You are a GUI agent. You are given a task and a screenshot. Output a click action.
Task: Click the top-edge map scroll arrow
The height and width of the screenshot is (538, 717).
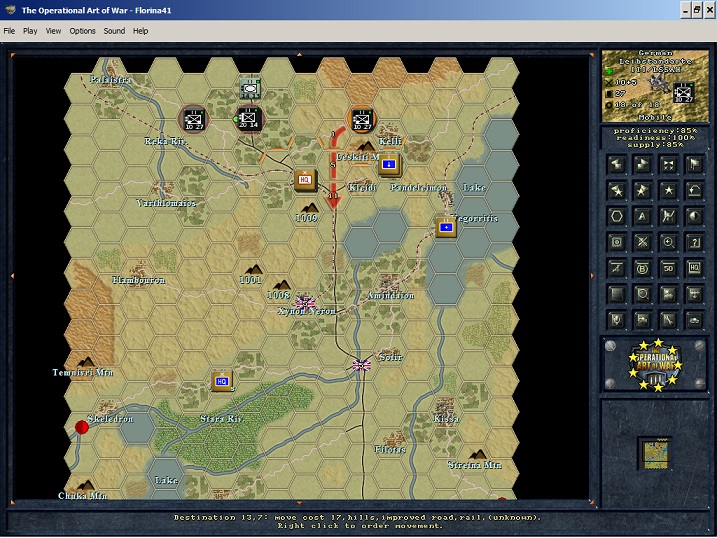[x=300, y=54]
